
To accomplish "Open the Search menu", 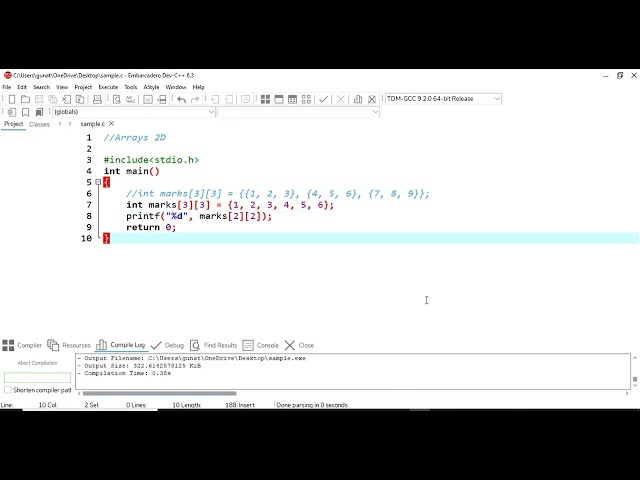I will (42, 87).
